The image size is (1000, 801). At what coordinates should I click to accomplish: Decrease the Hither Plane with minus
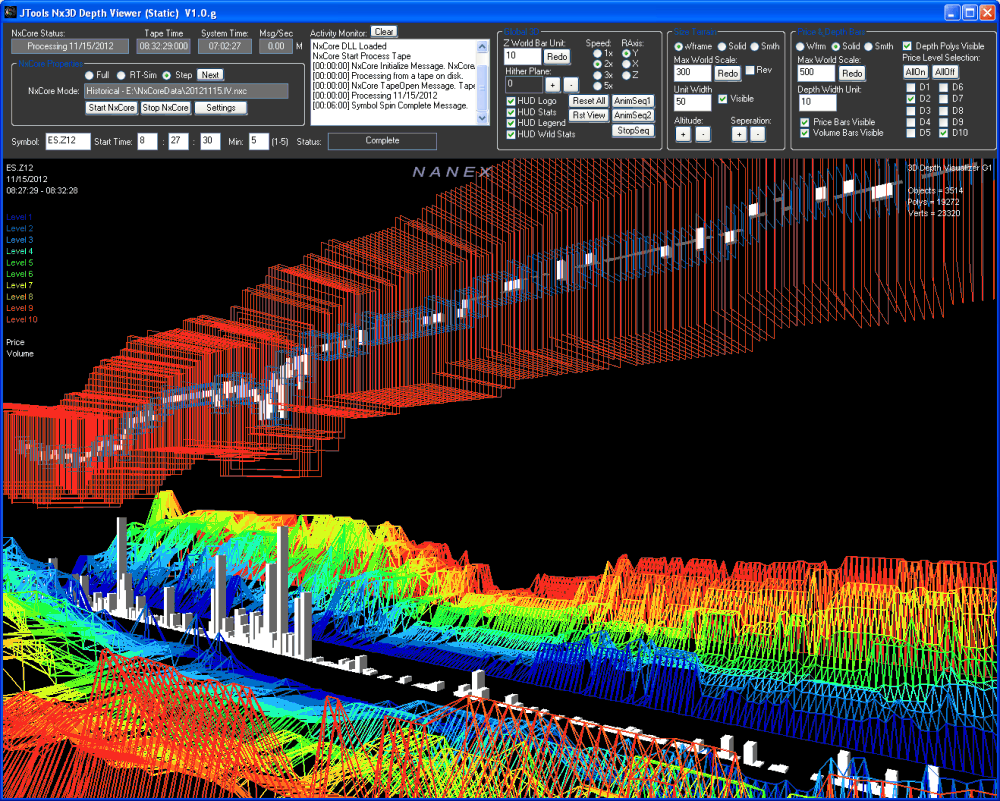point(571,84)
